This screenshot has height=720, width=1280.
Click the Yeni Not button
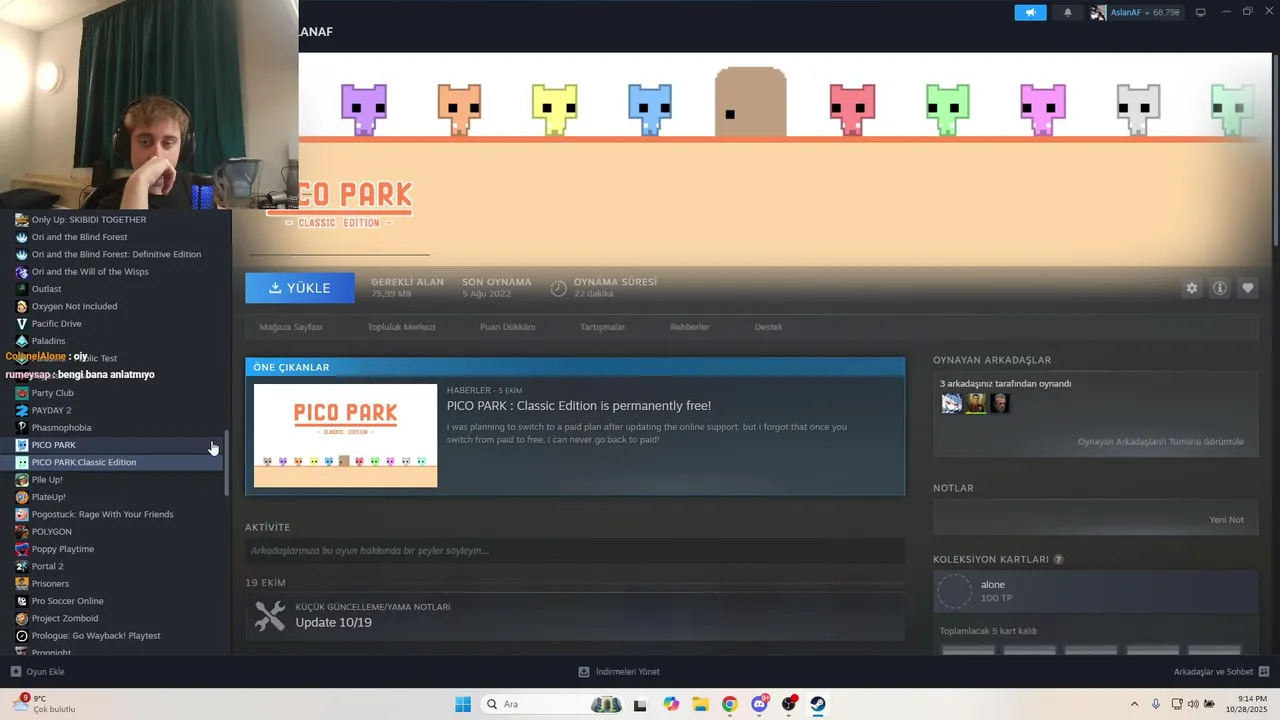1226,520
